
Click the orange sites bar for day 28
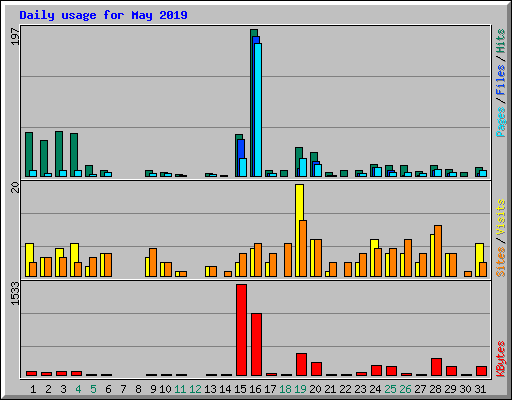coord(438,251)
